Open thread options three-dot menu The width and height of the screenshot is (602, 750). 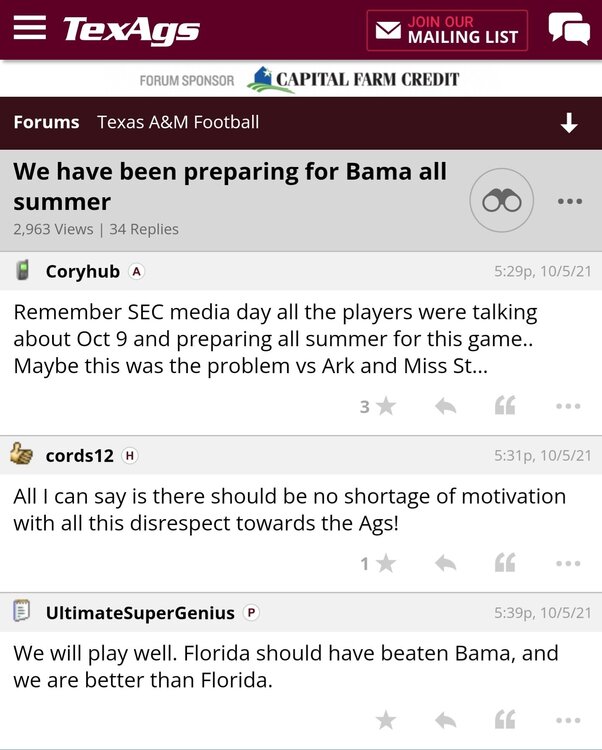point(569,201)
